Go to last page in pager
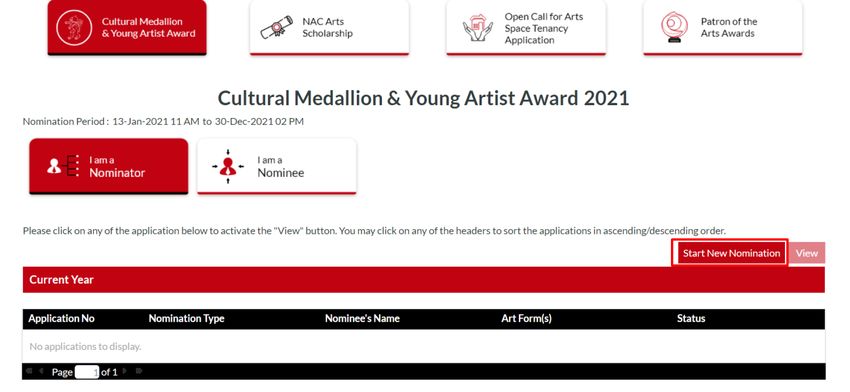 tap(139, 371)
